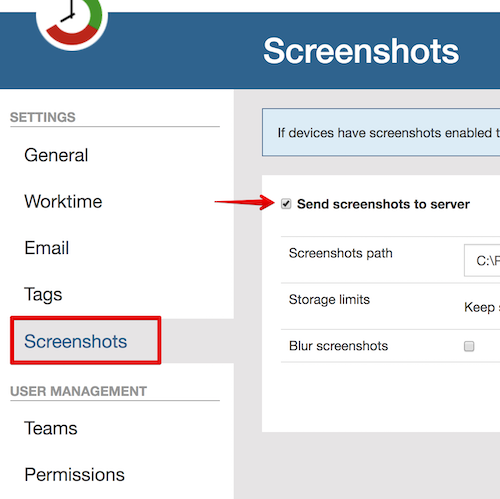
Task: Click the USER MANAGEMENT section header
Action: coord(78,391)
